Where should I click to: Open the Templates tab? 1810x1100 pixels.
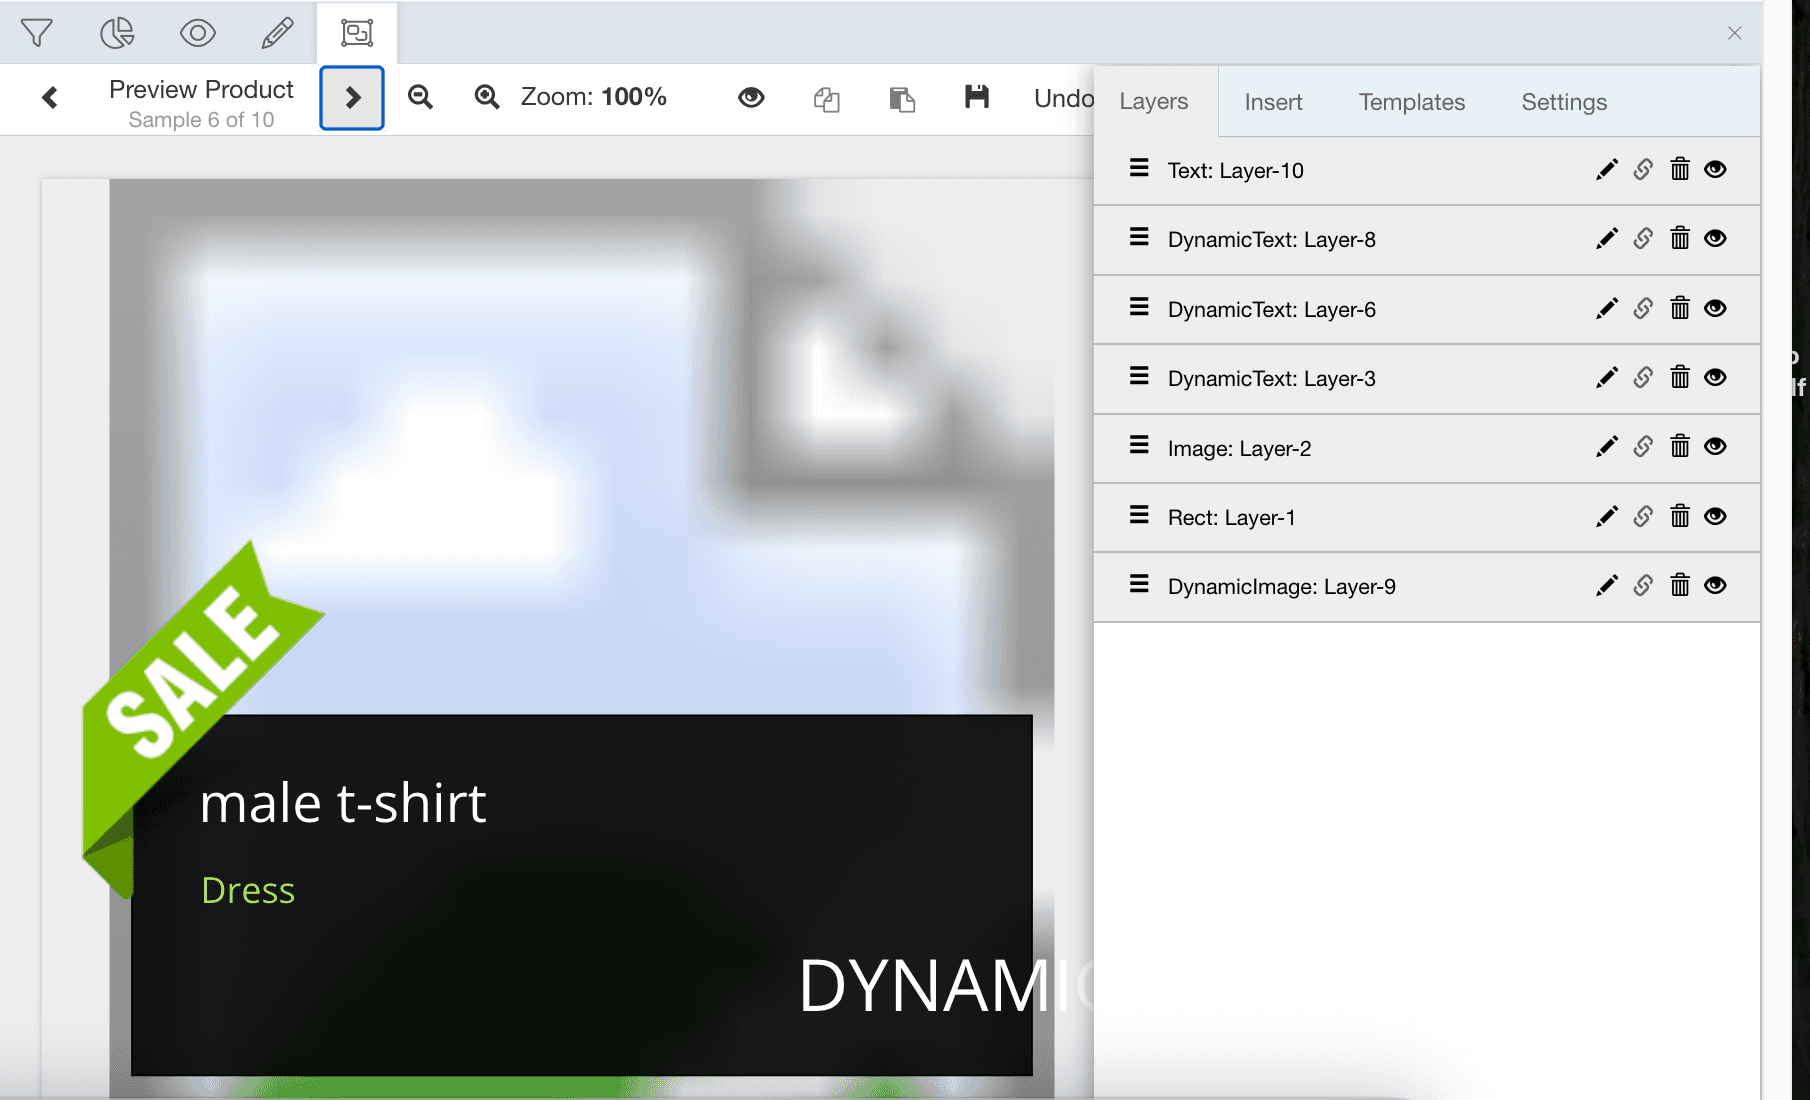[1411, 102]
